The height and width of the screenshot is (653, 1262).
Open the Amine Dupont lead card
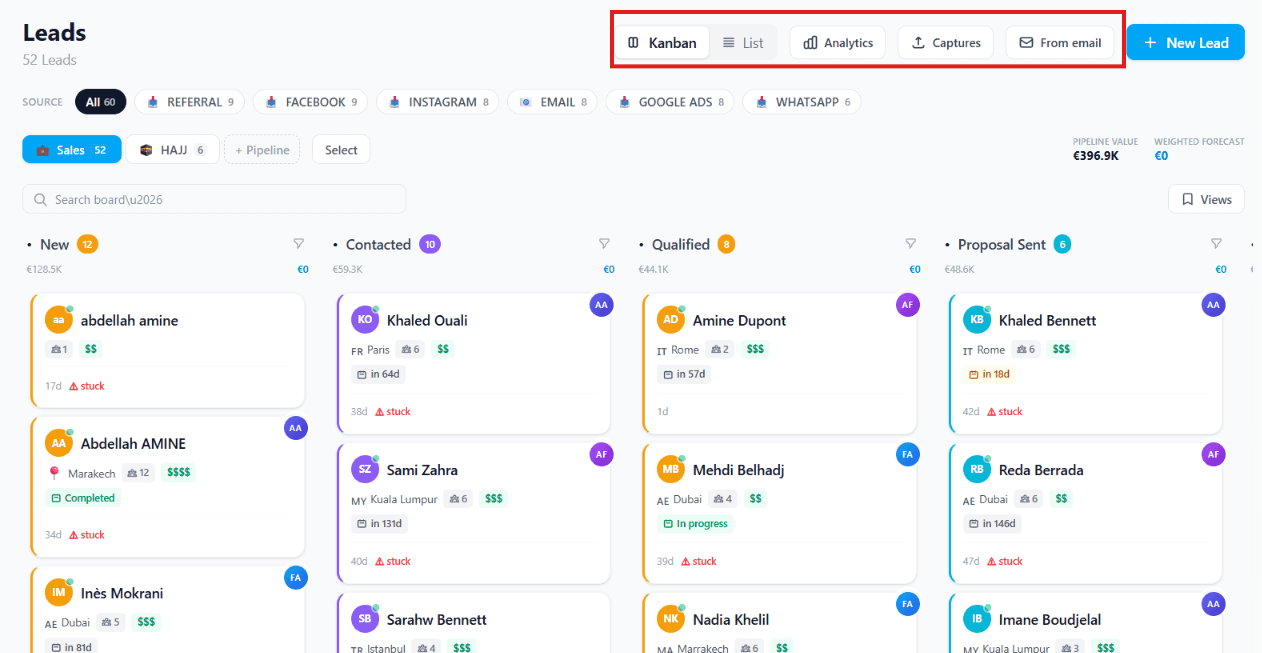(779, 363)
